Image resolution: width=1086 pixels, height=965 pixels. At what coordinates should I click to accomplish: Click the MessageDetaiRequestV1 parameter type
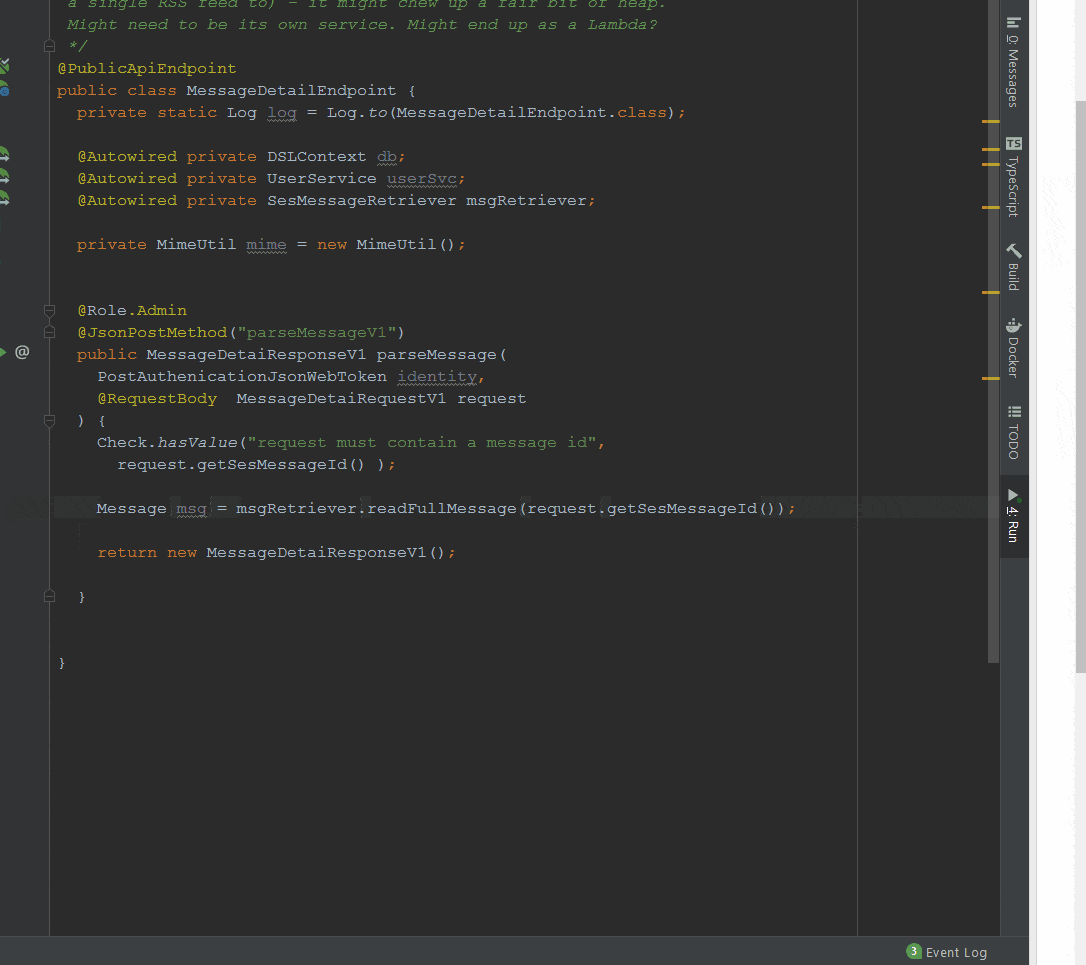[x=341, y=399]
